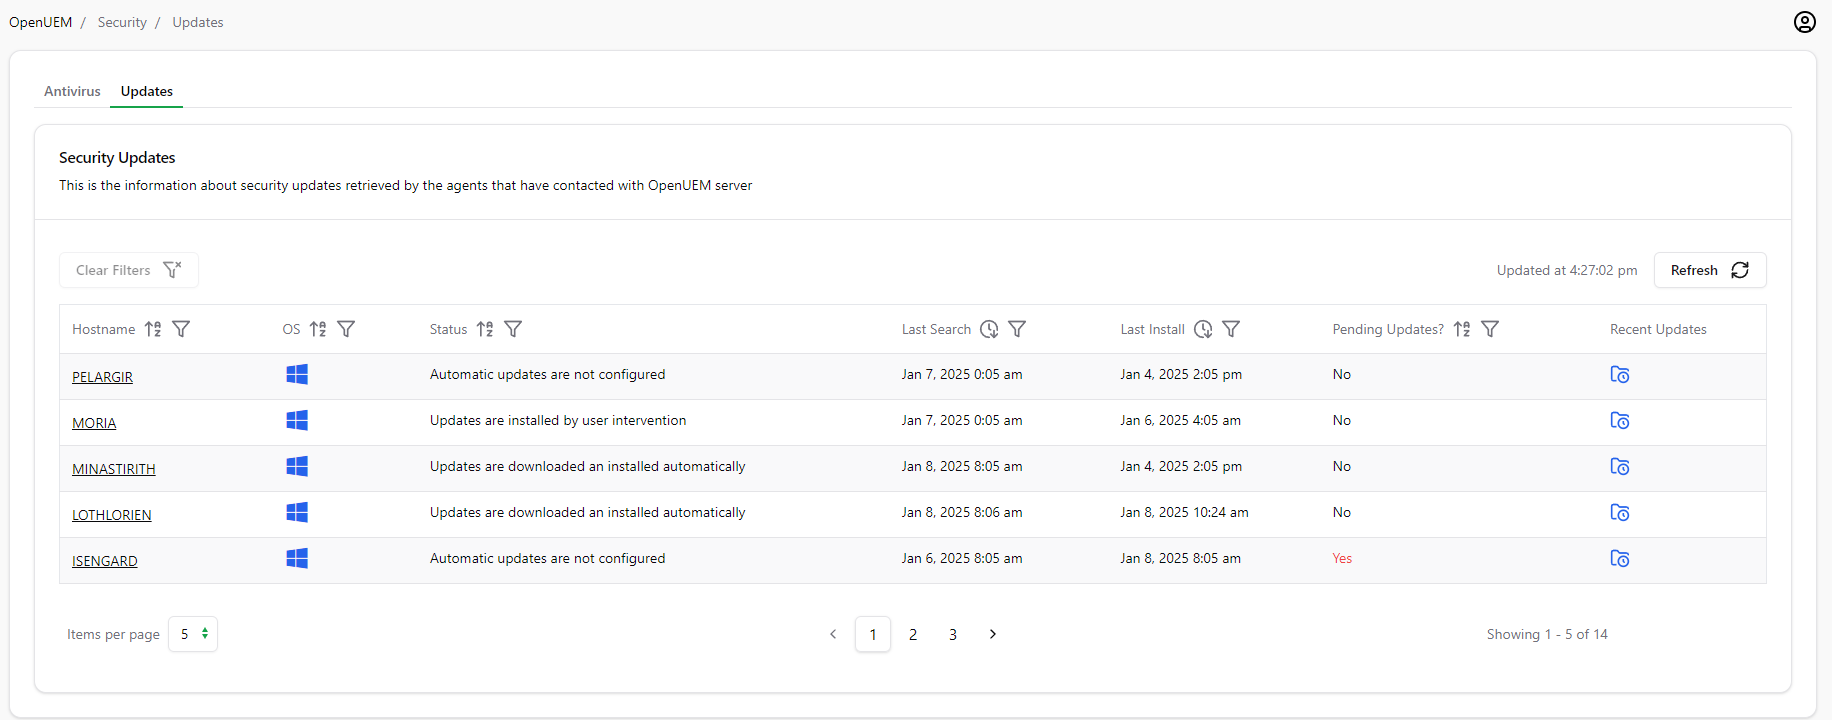Screen dimensions: 1832x720
Task: Click the Windows OS icon for PELARGIR
Action: tap(297, 374)
